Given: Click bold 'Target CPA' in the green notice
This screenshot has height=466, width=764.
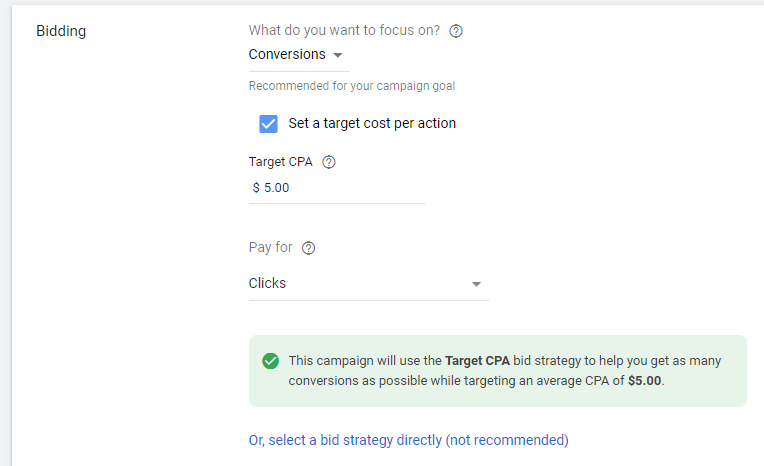Looking at the screenshot, I should [477, 361].
